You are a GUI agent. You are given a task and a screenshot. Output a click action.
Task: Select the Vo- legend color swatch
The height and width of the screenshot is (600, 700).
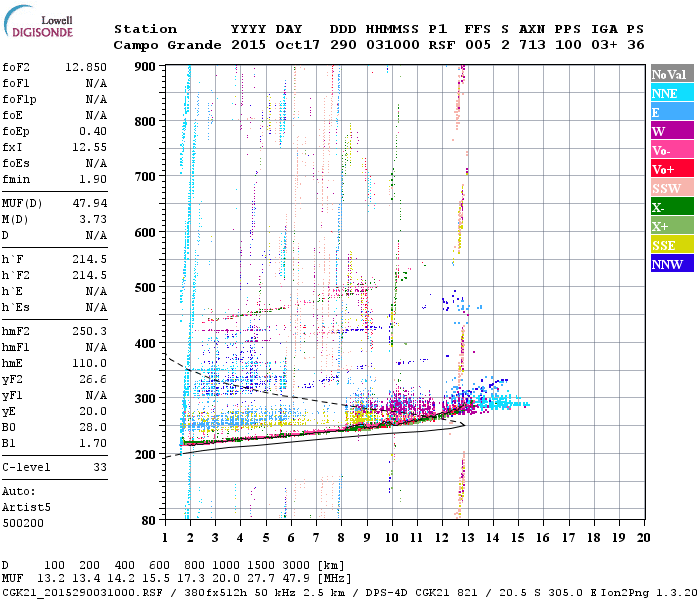(x=672, y=150)
